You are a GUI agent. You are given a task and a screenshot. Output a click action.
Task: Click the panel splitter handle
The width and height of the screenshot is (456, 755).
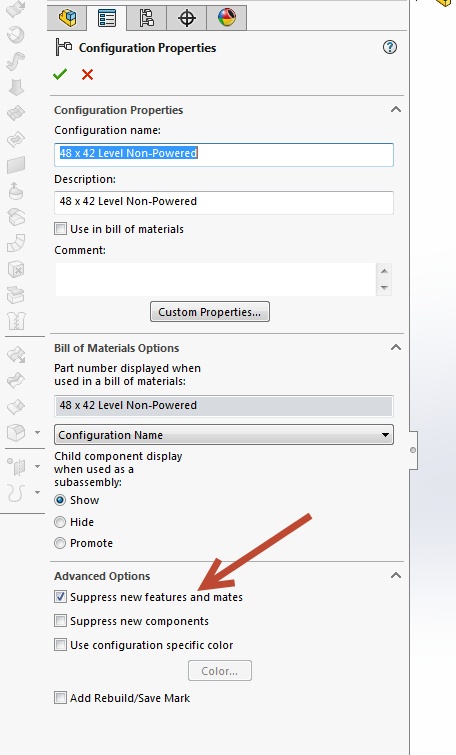(x=413, y=450)
